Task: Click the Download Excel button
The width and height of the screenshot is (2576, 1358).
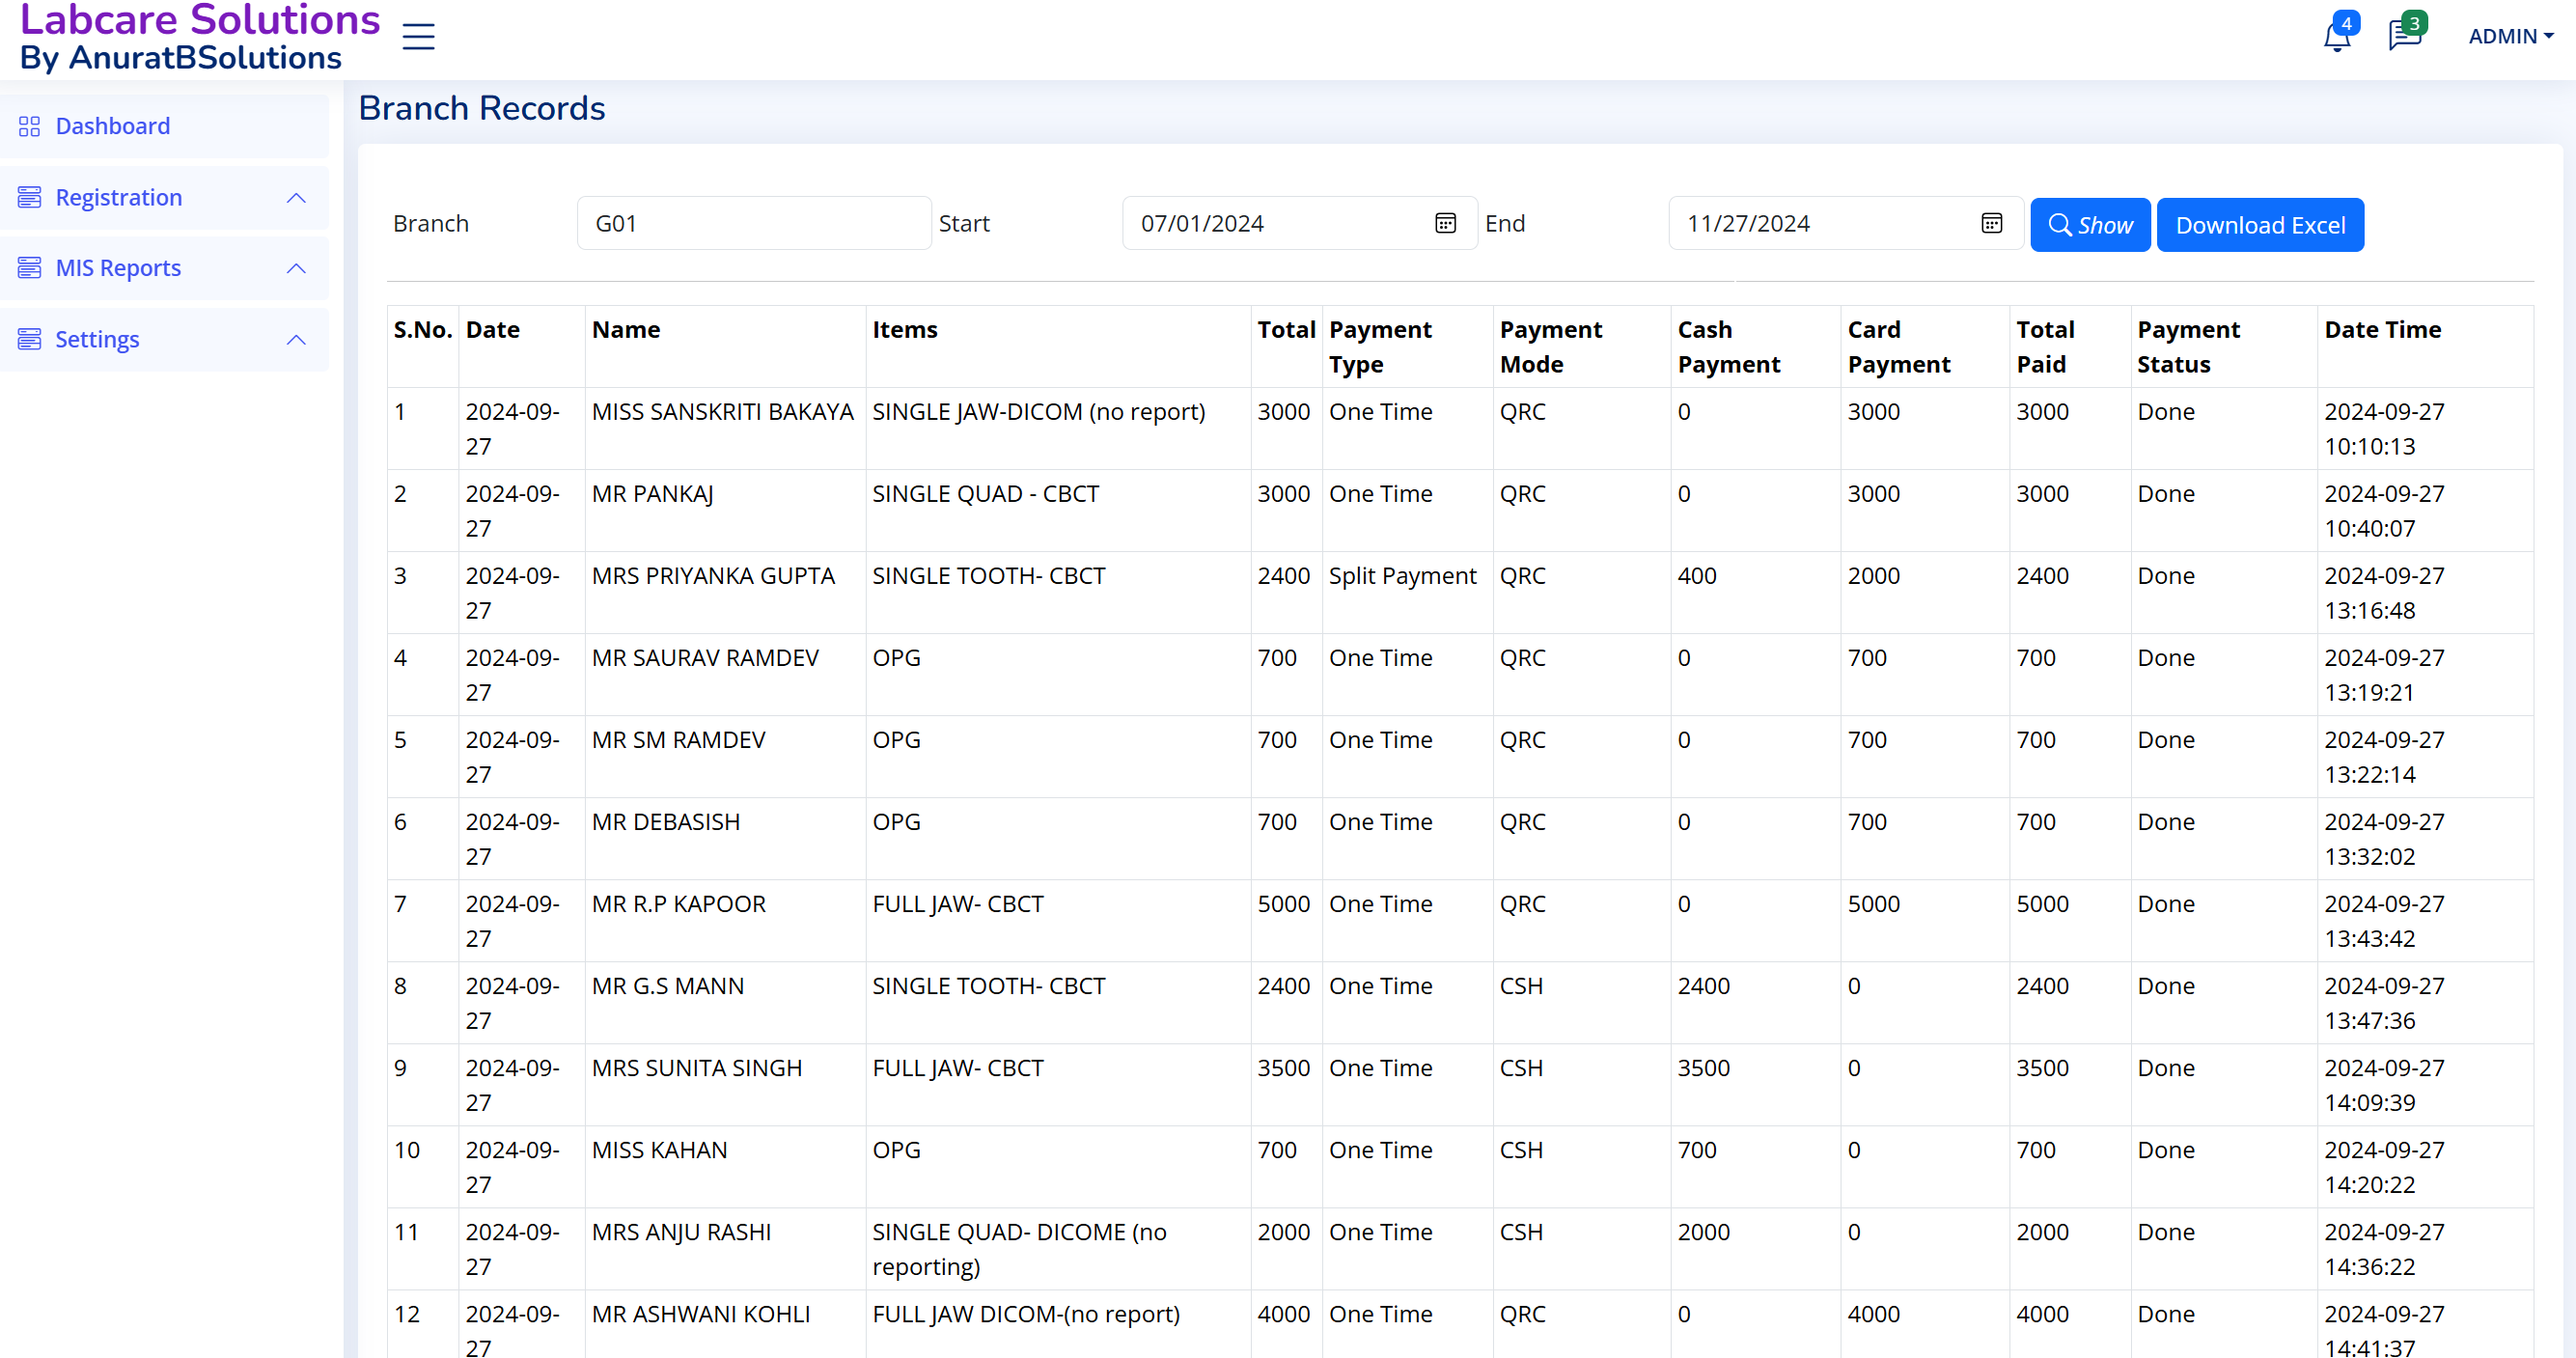Action: coord(2259,225)
